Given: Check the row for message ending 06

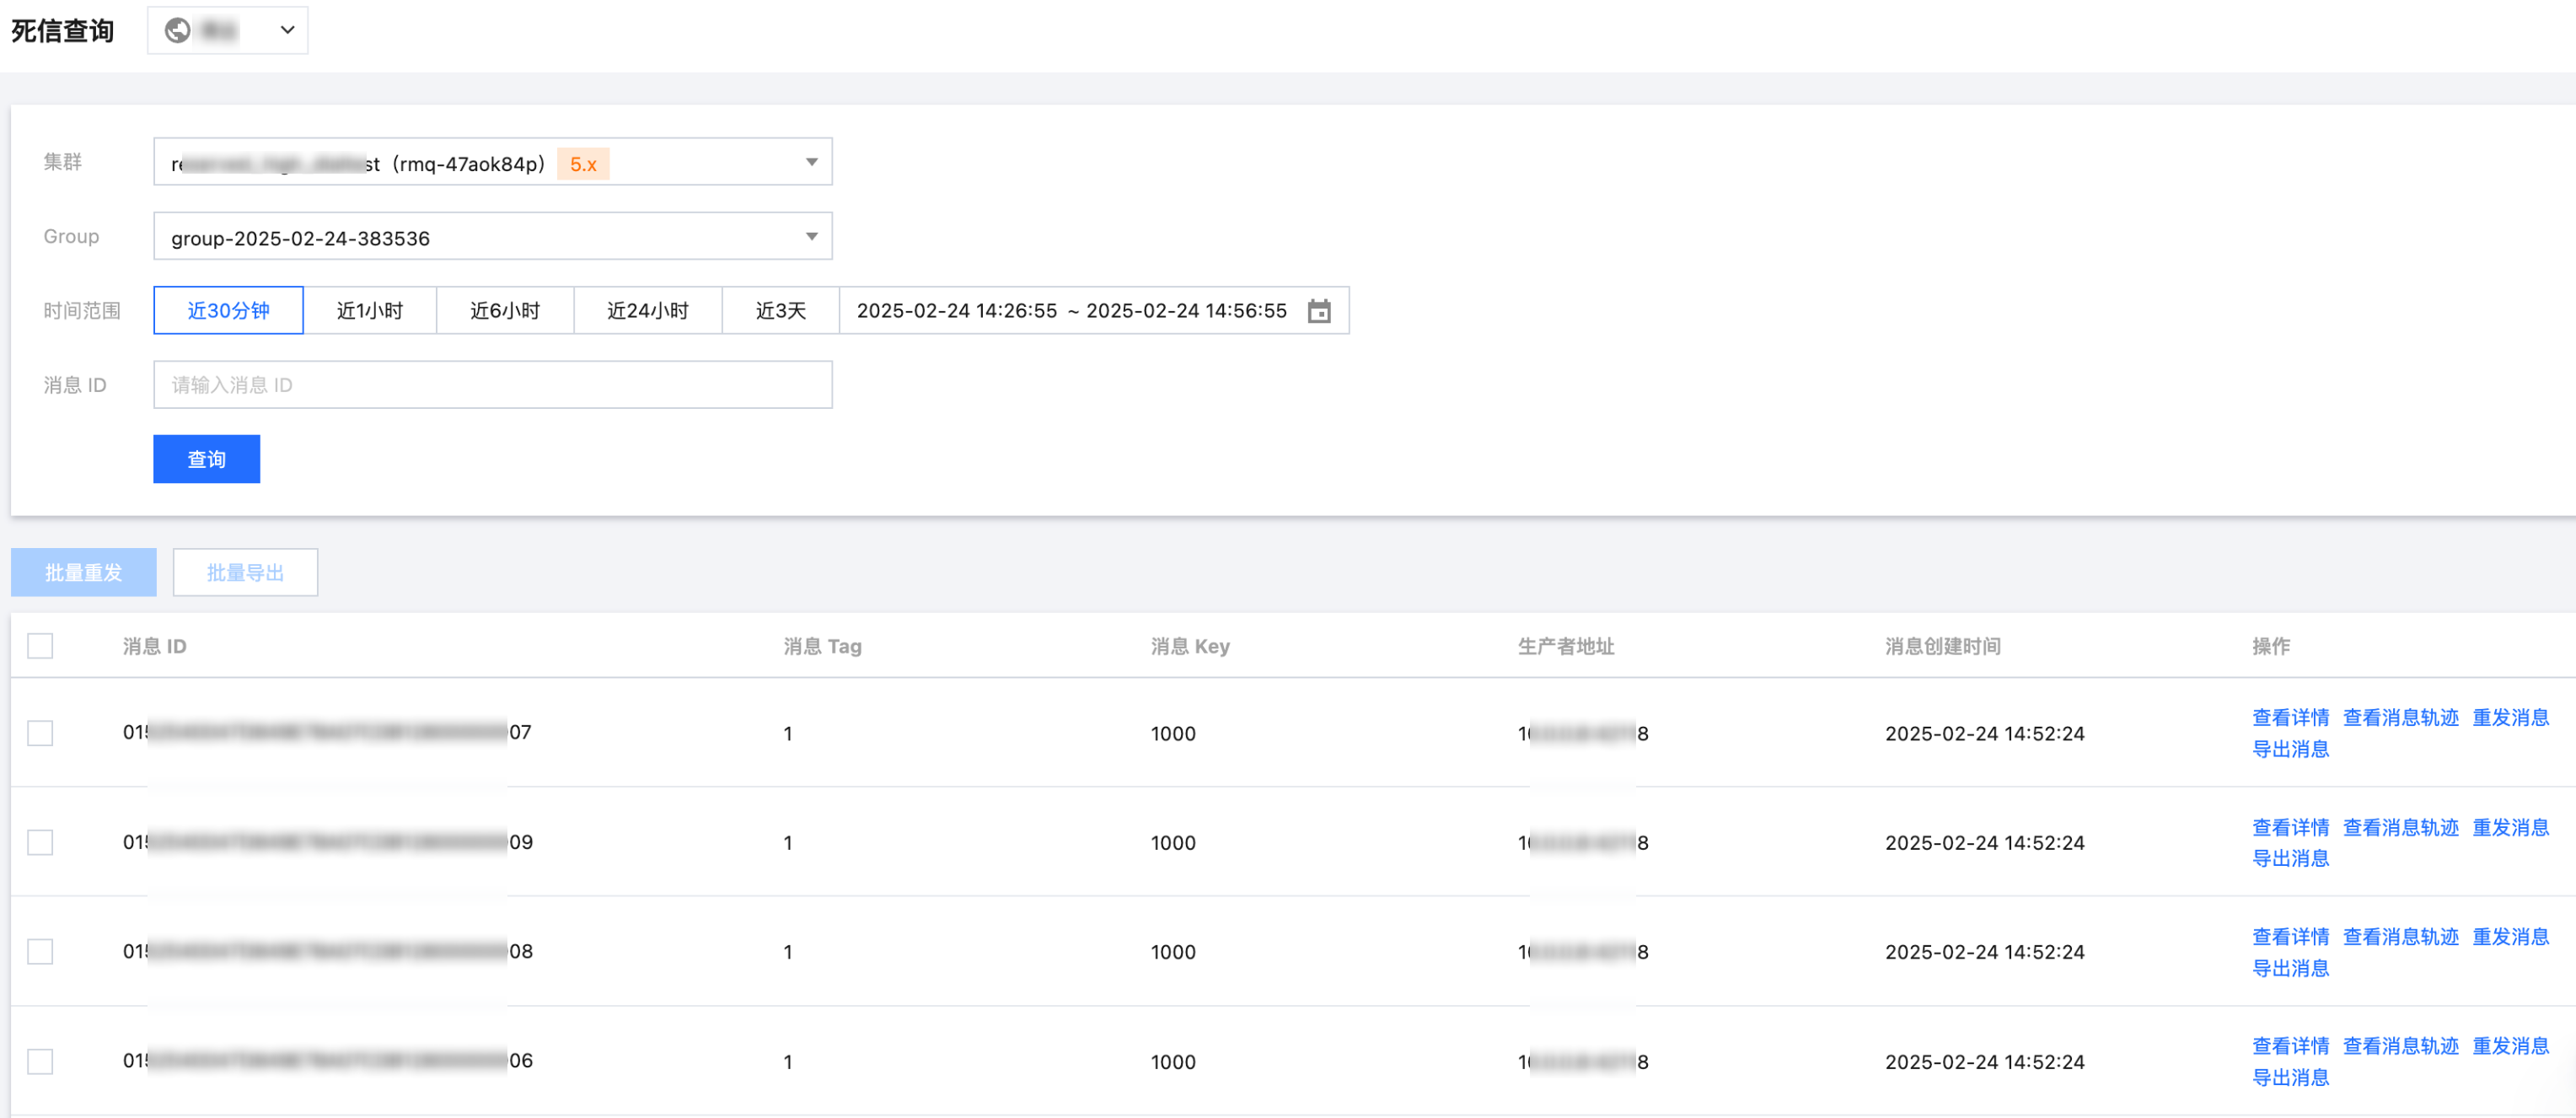Looking at the screenshot, I should 40,1061.
